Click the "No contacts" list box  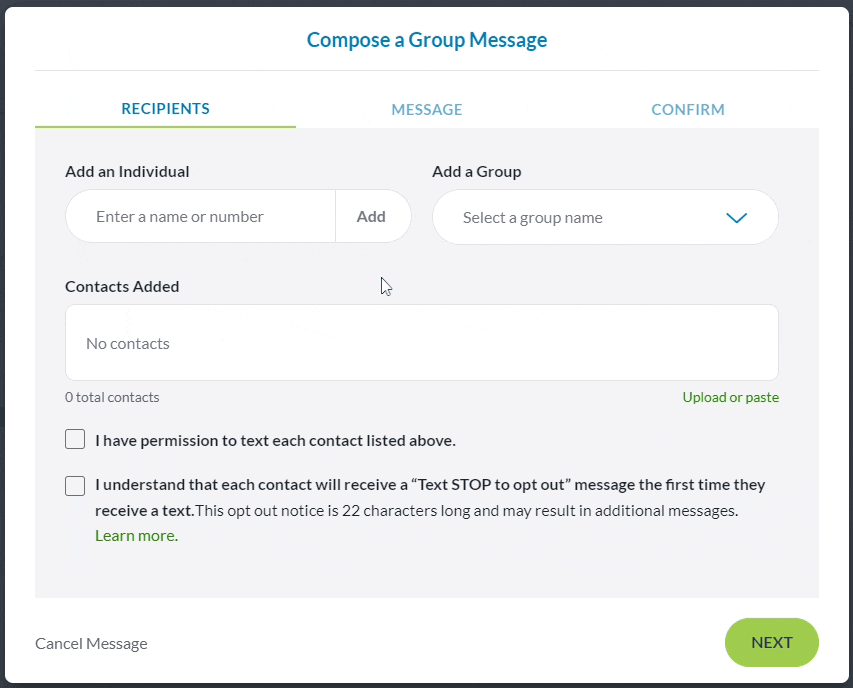click(x=421, y=343)
